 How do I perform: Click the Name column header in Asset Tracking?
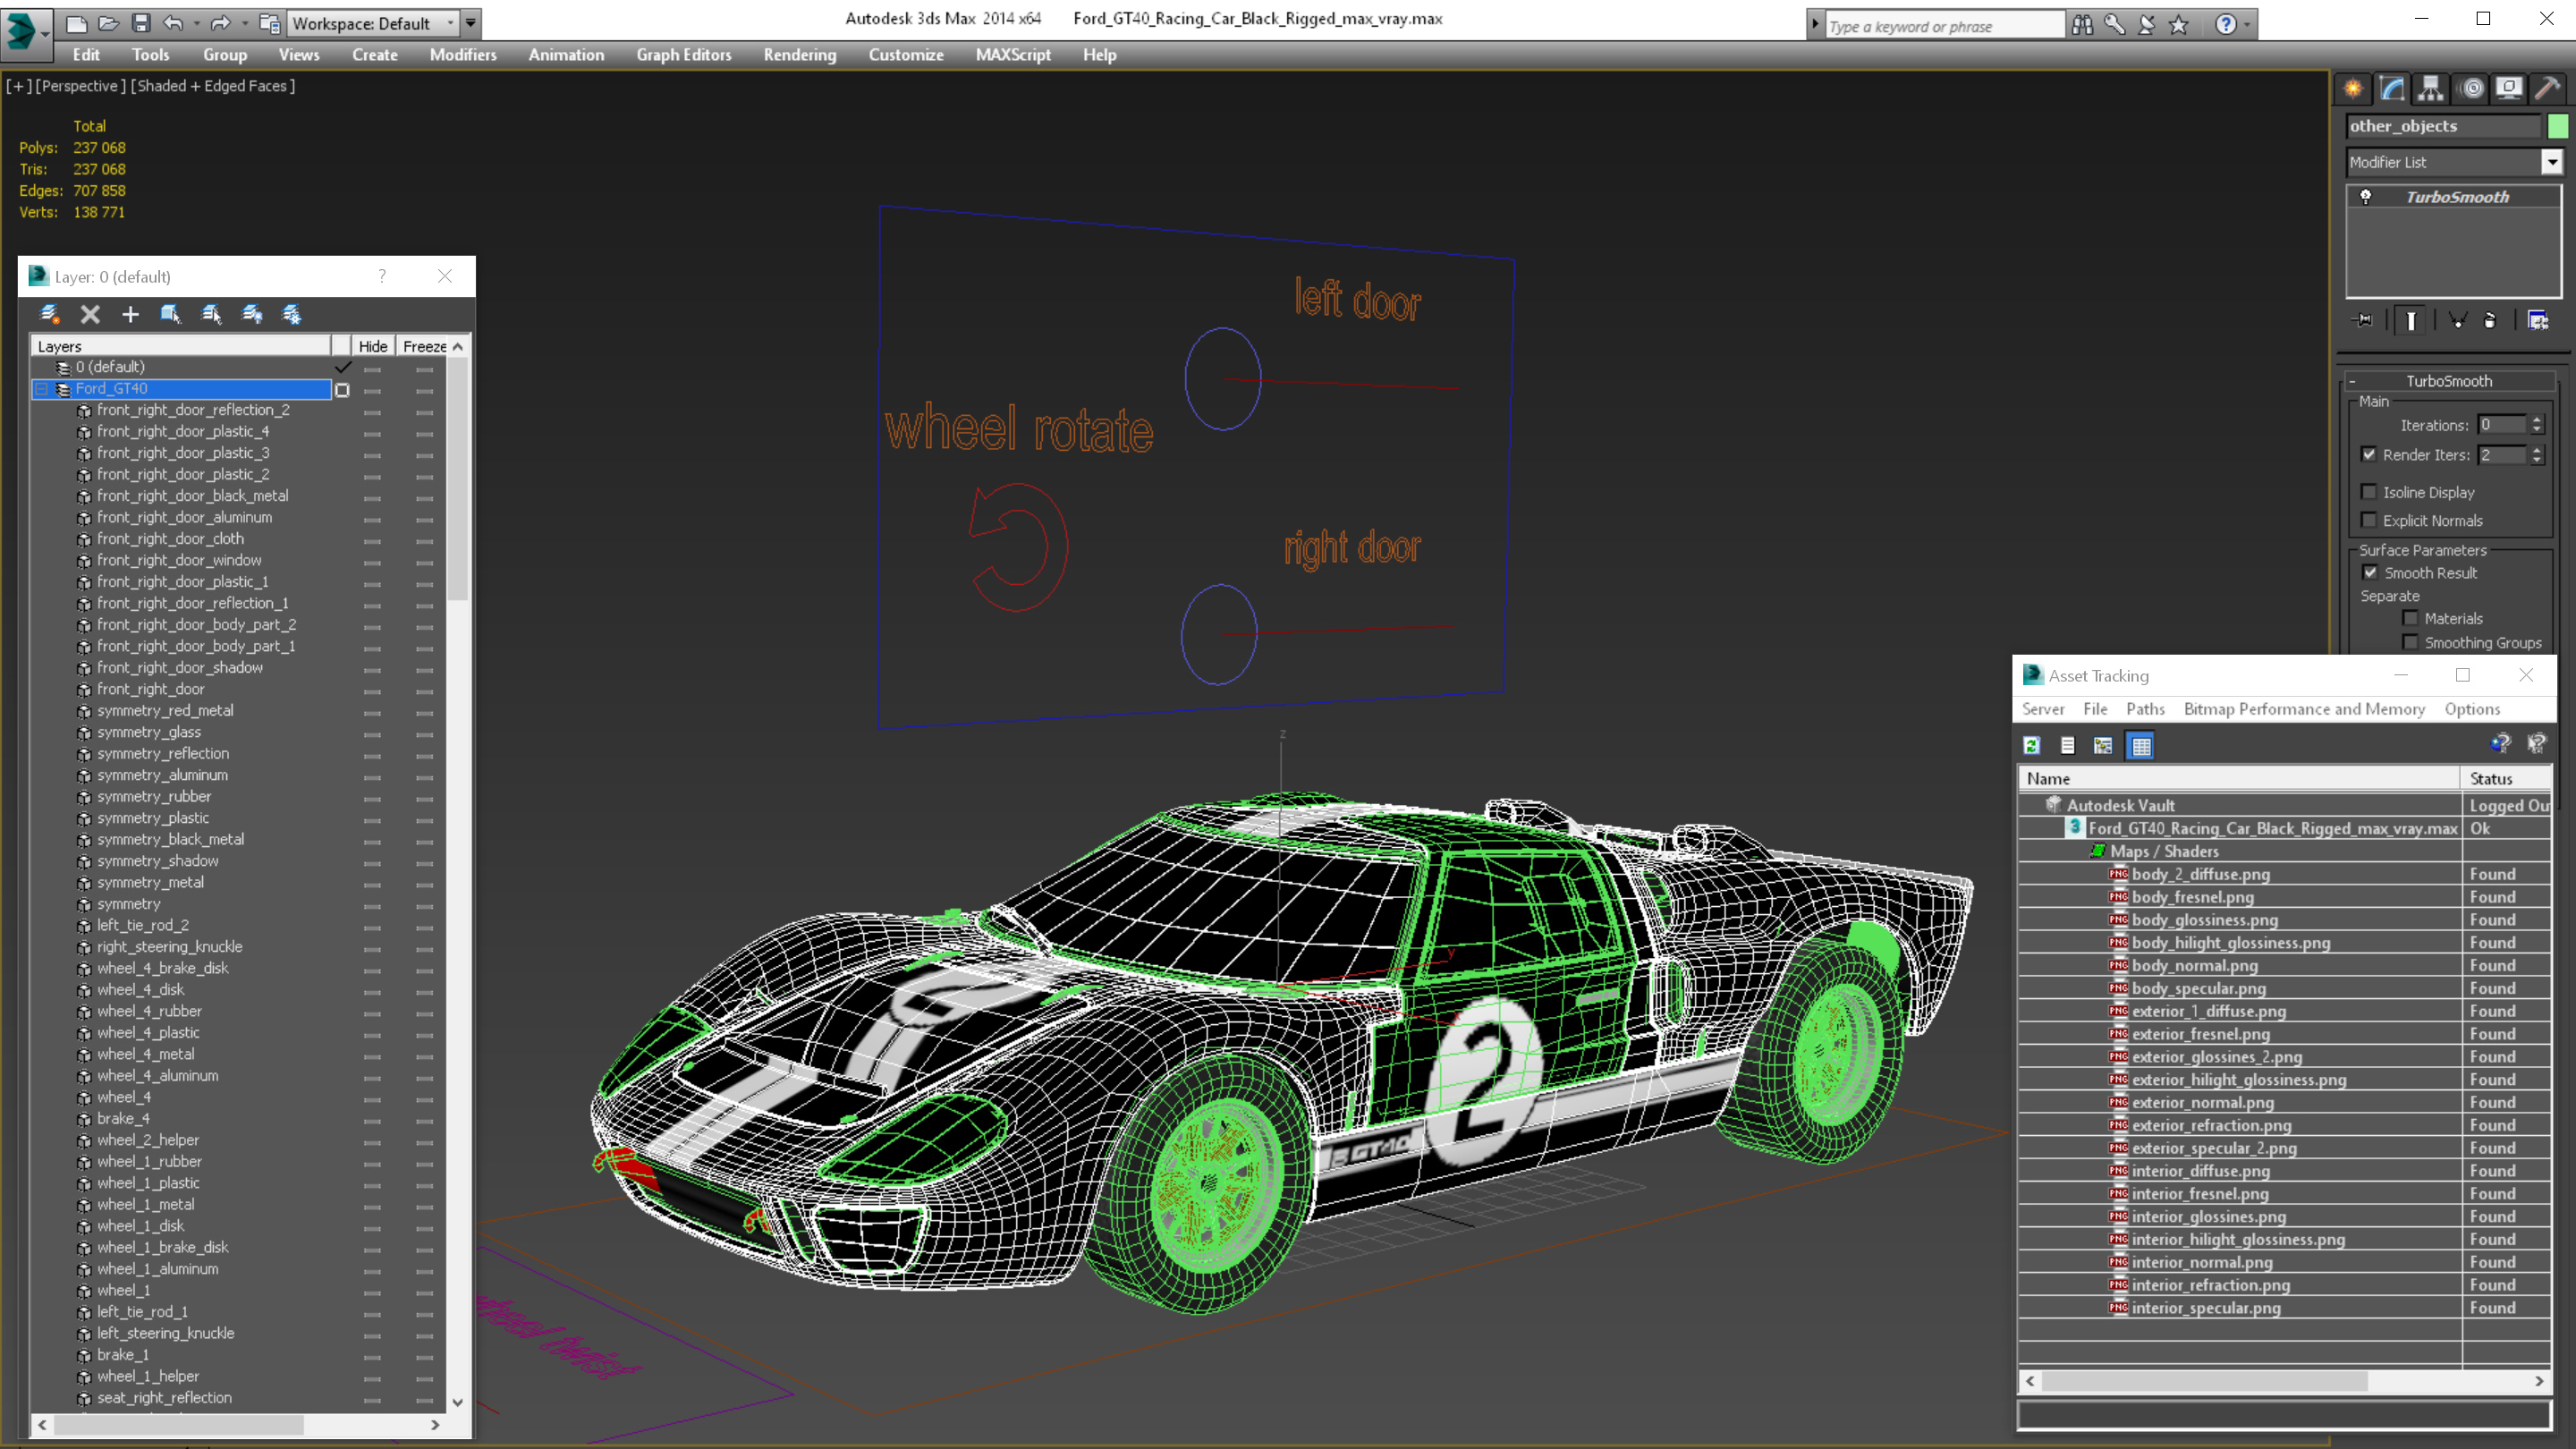coord(2240,779)
